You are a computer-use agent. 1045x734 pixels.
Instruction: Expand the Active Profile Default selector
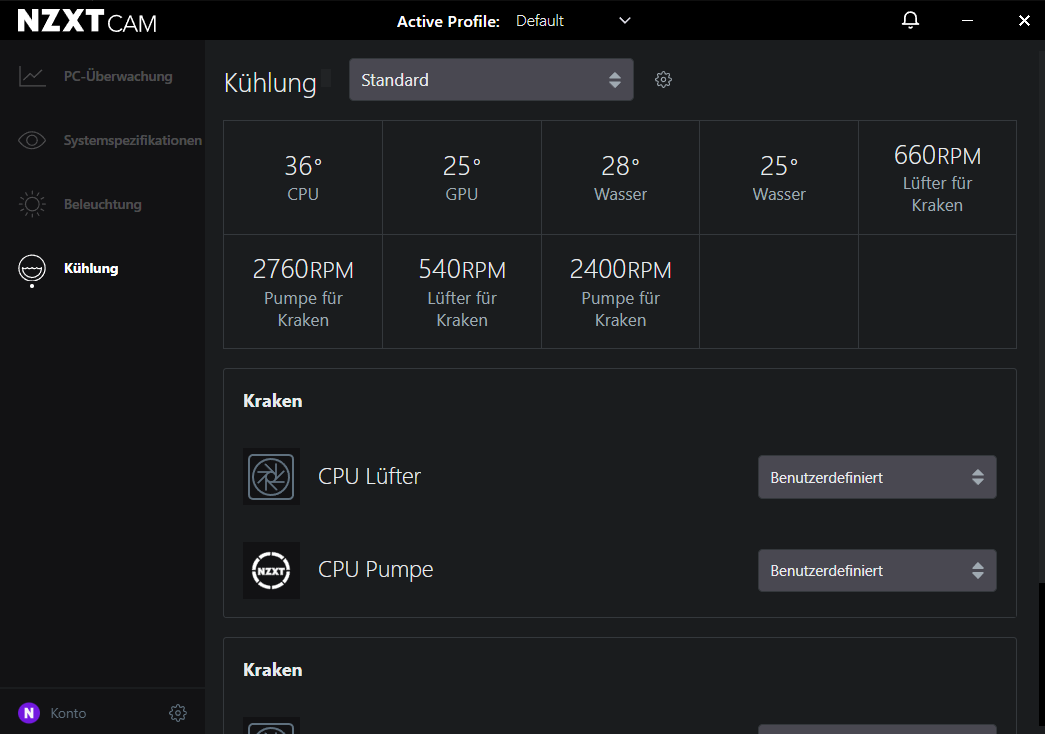(x=574, y=21)
